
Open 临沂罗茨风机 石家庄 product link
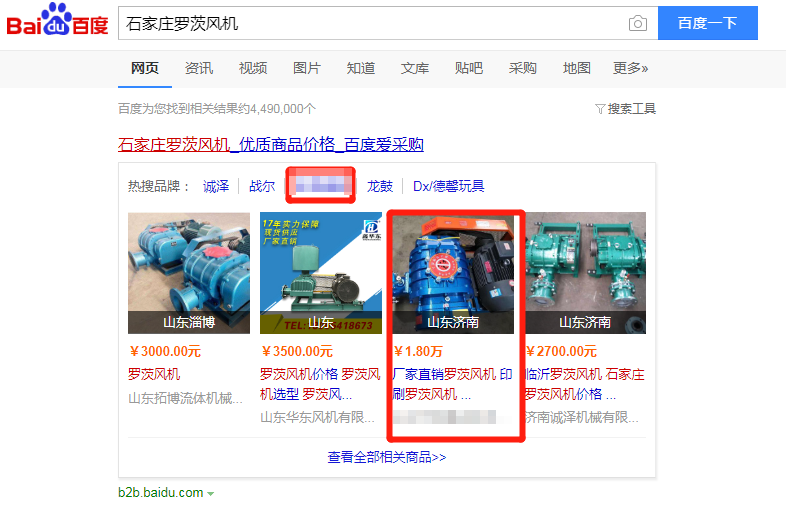[x=584, y=384]
